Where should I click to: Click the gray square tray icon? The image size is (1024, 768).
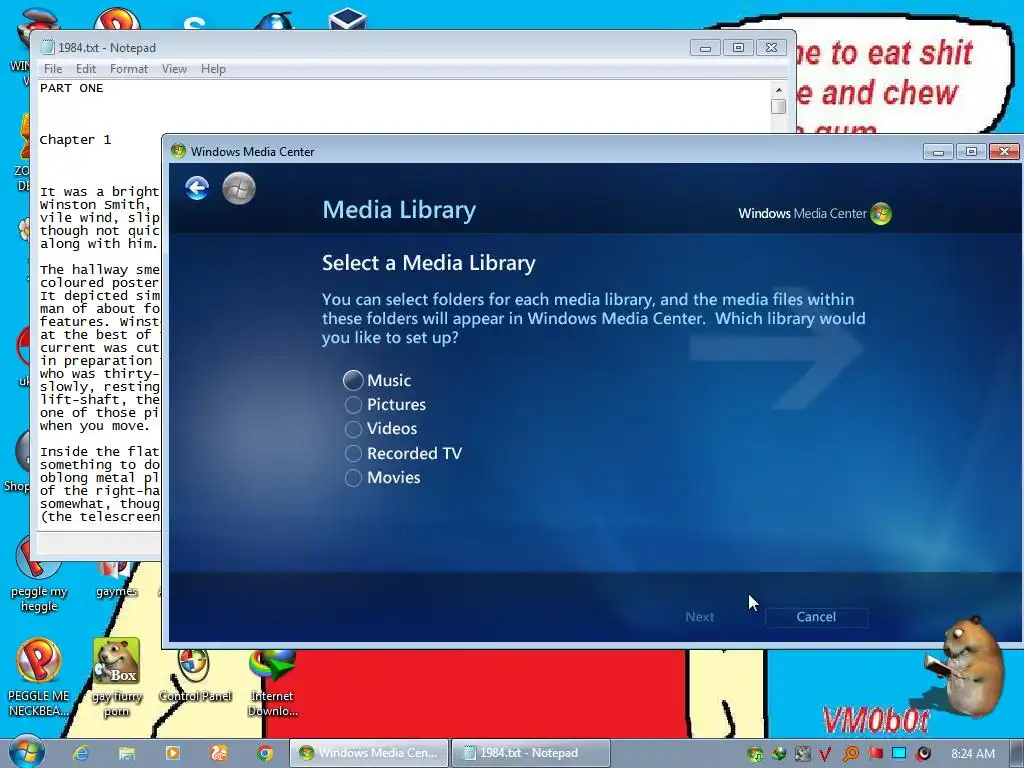tap(803, 754)
